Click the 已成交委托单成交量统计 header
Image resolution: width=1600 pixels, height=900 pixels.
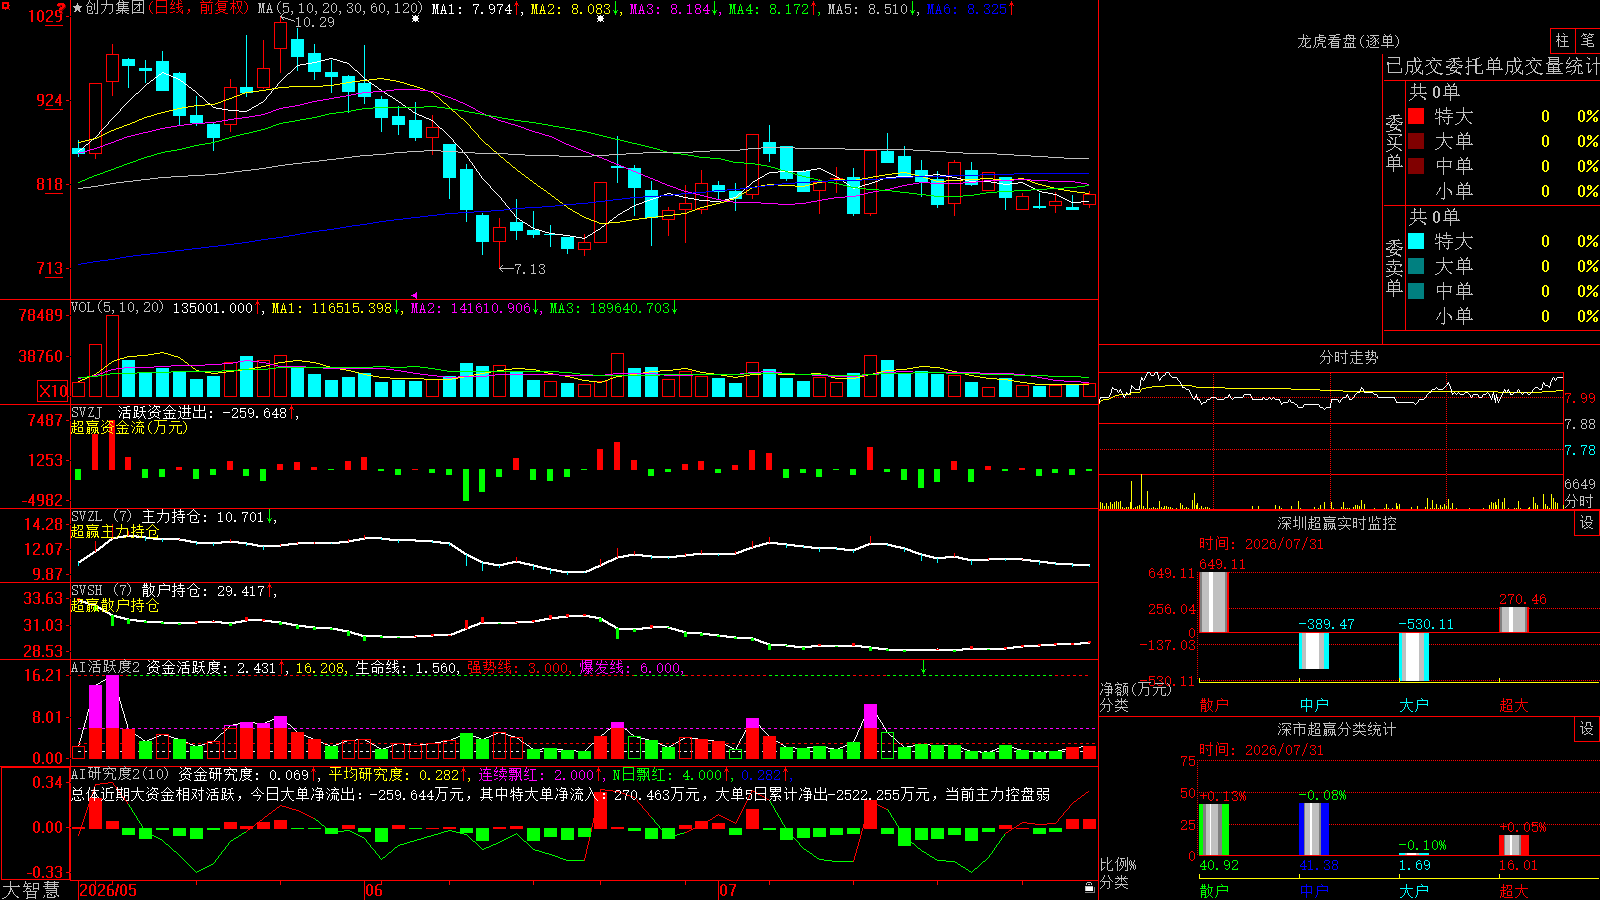1492,66
